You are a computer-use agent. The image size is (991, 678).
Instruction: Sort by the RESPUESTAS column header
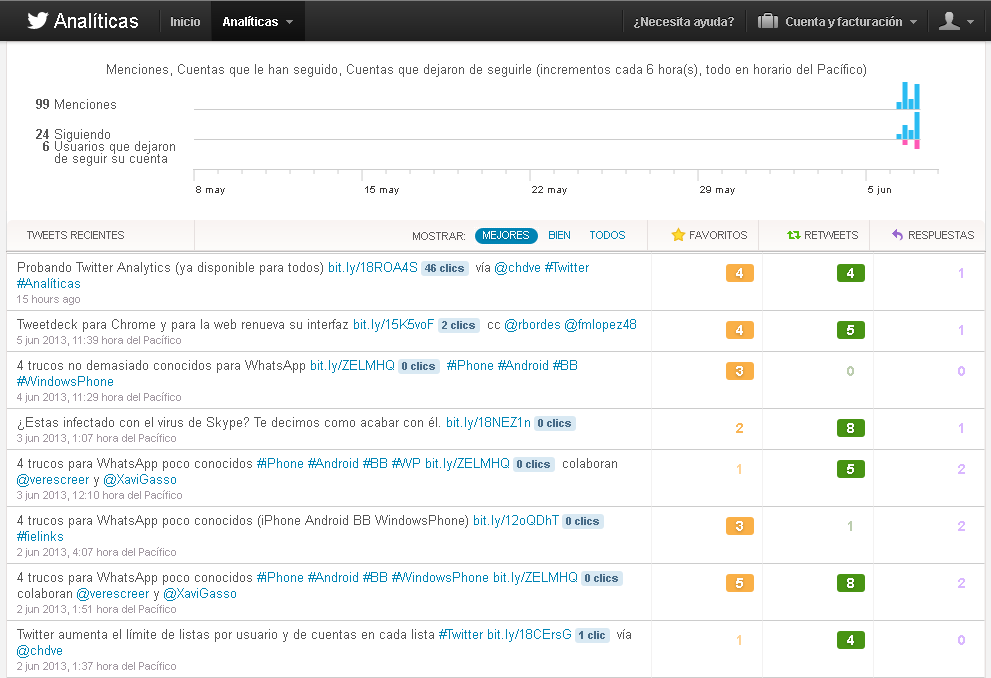coord(933,235)
